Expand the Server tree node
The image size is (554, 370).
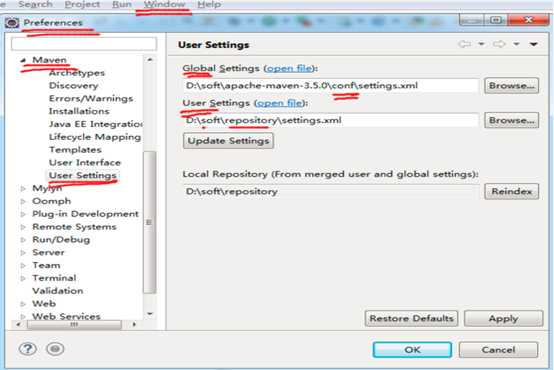click(23, 253)
